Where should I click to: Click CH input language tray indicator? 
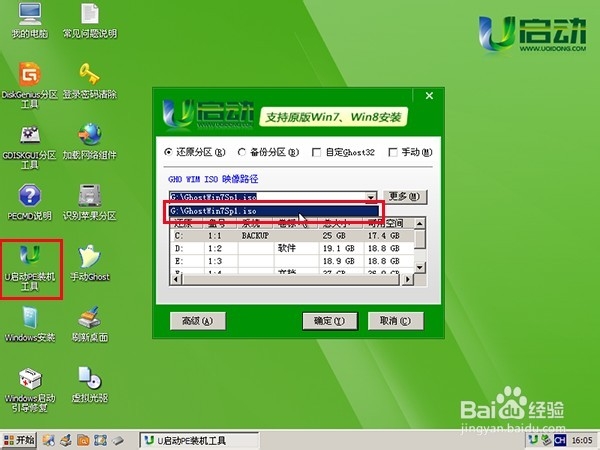pyautogui.click(x=560, y=440)
